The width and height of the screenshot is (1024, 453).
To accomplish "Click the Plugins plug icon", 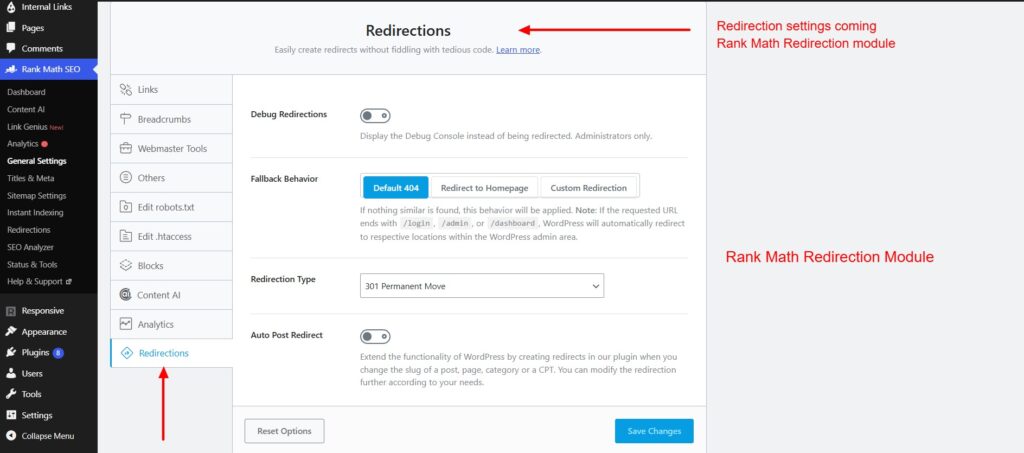I will coord(11,352).
